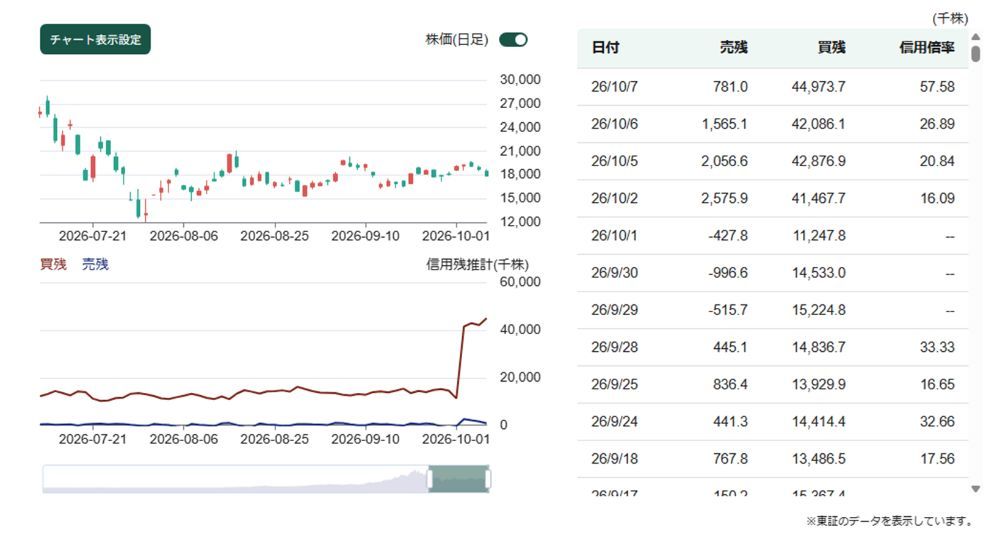This screenshot has width=1000, height=540.
Task: Click the selected window of the range navigator
Action: coord(459,479)
